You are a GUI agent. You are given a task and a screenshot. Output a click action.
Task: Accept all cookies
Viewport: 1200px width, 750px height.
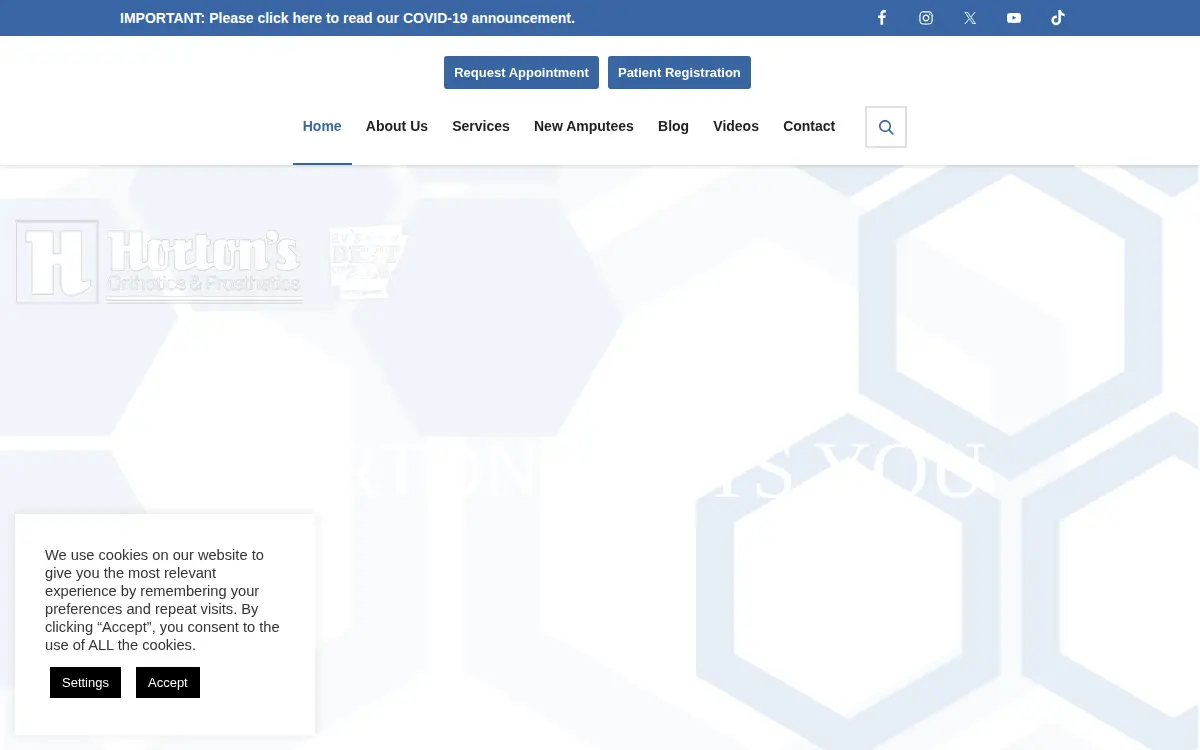(168, 682)
